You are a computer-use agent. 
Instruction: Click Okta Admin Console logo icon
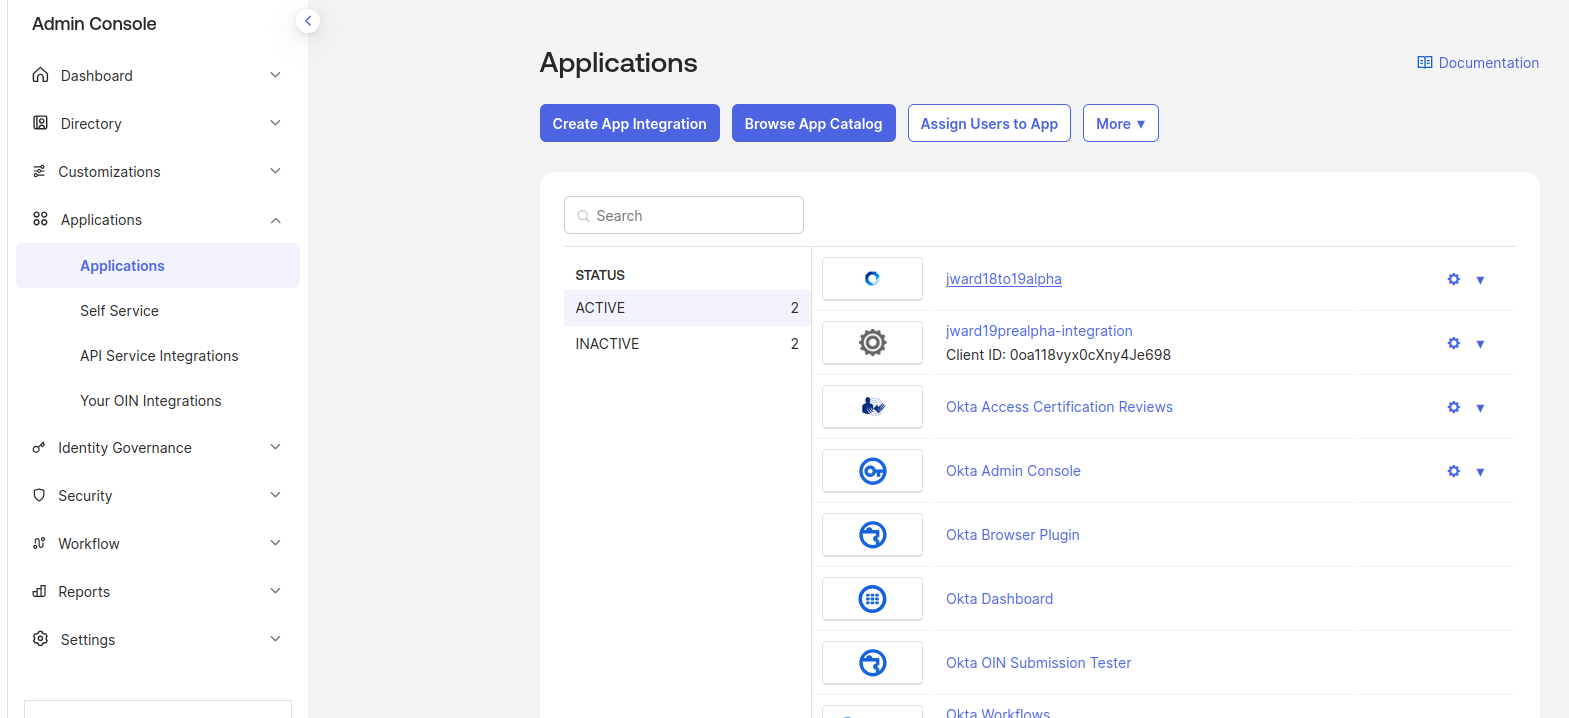click(x=872, y=471)
